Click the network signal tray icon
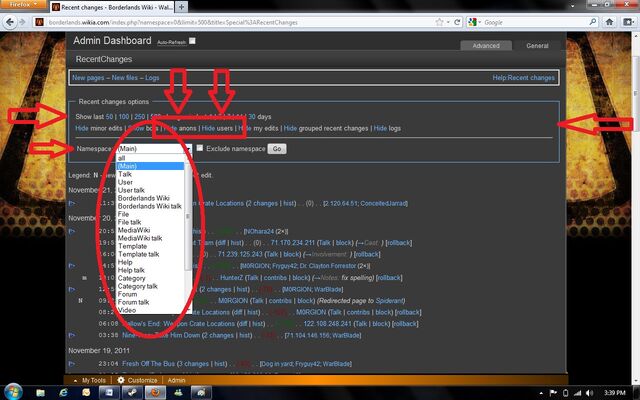Image resolution: width=640 pixels, height=400 pixels. pyautogui.click(x=577, y=393)
